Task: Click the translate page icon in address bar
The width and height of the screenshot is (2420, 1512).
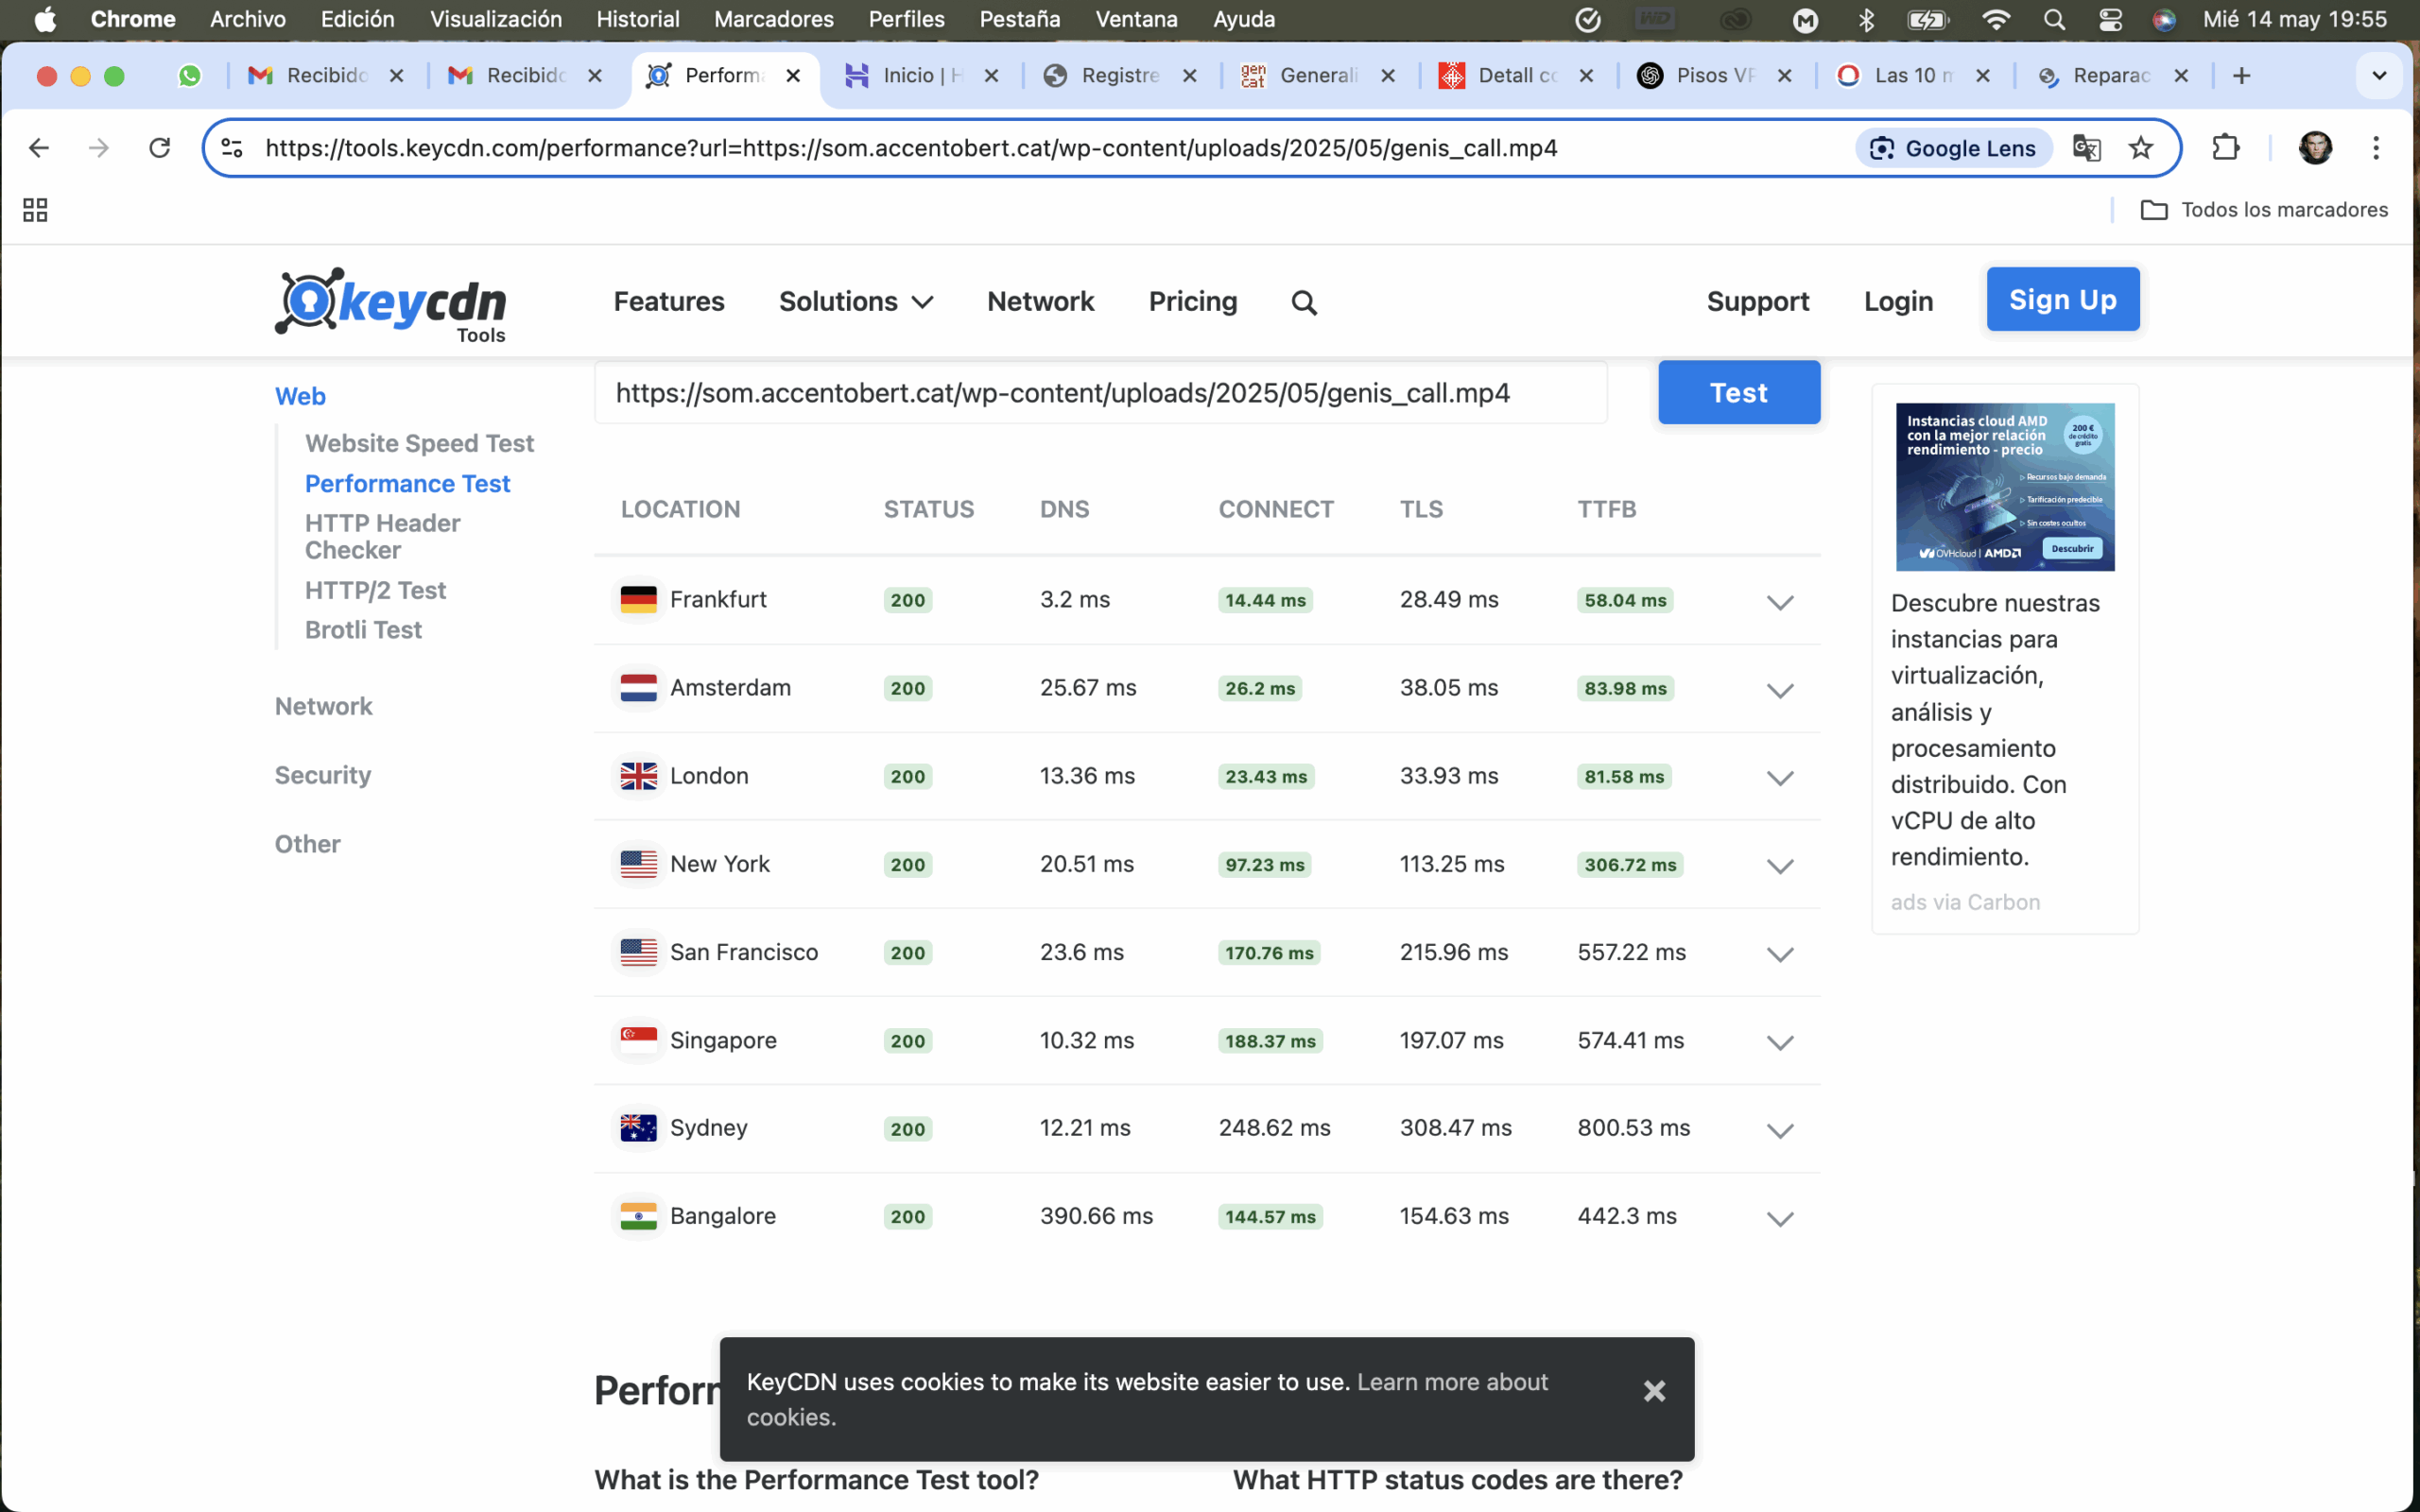Action: [x=2086, y=148]
